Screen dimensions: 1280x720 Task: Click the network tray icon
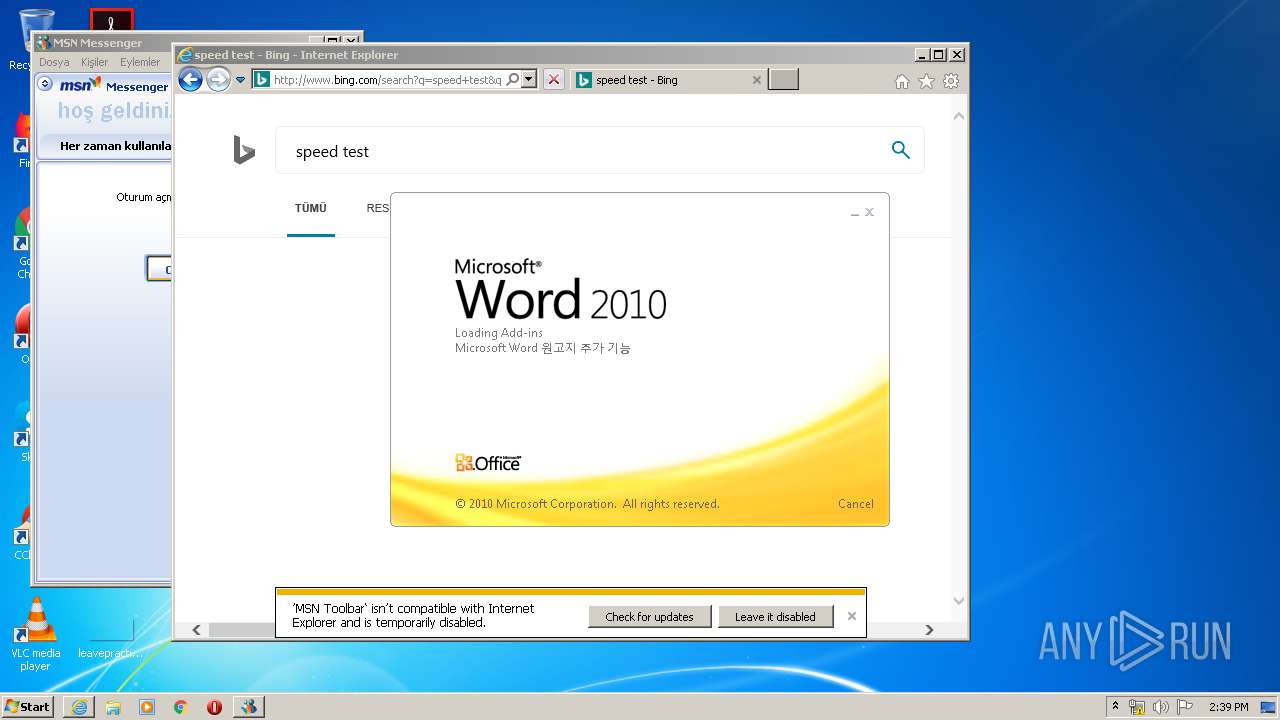tap(1137, 707)
